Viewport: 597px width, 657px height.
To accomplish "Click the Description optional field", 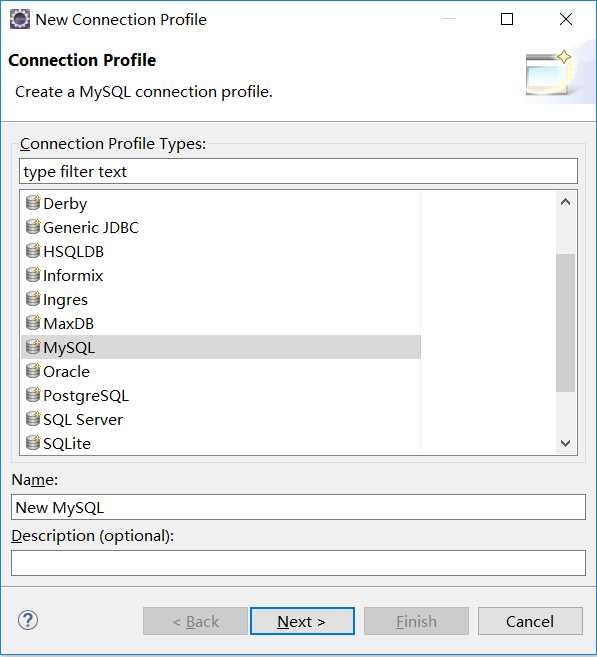I will [298, 563].
